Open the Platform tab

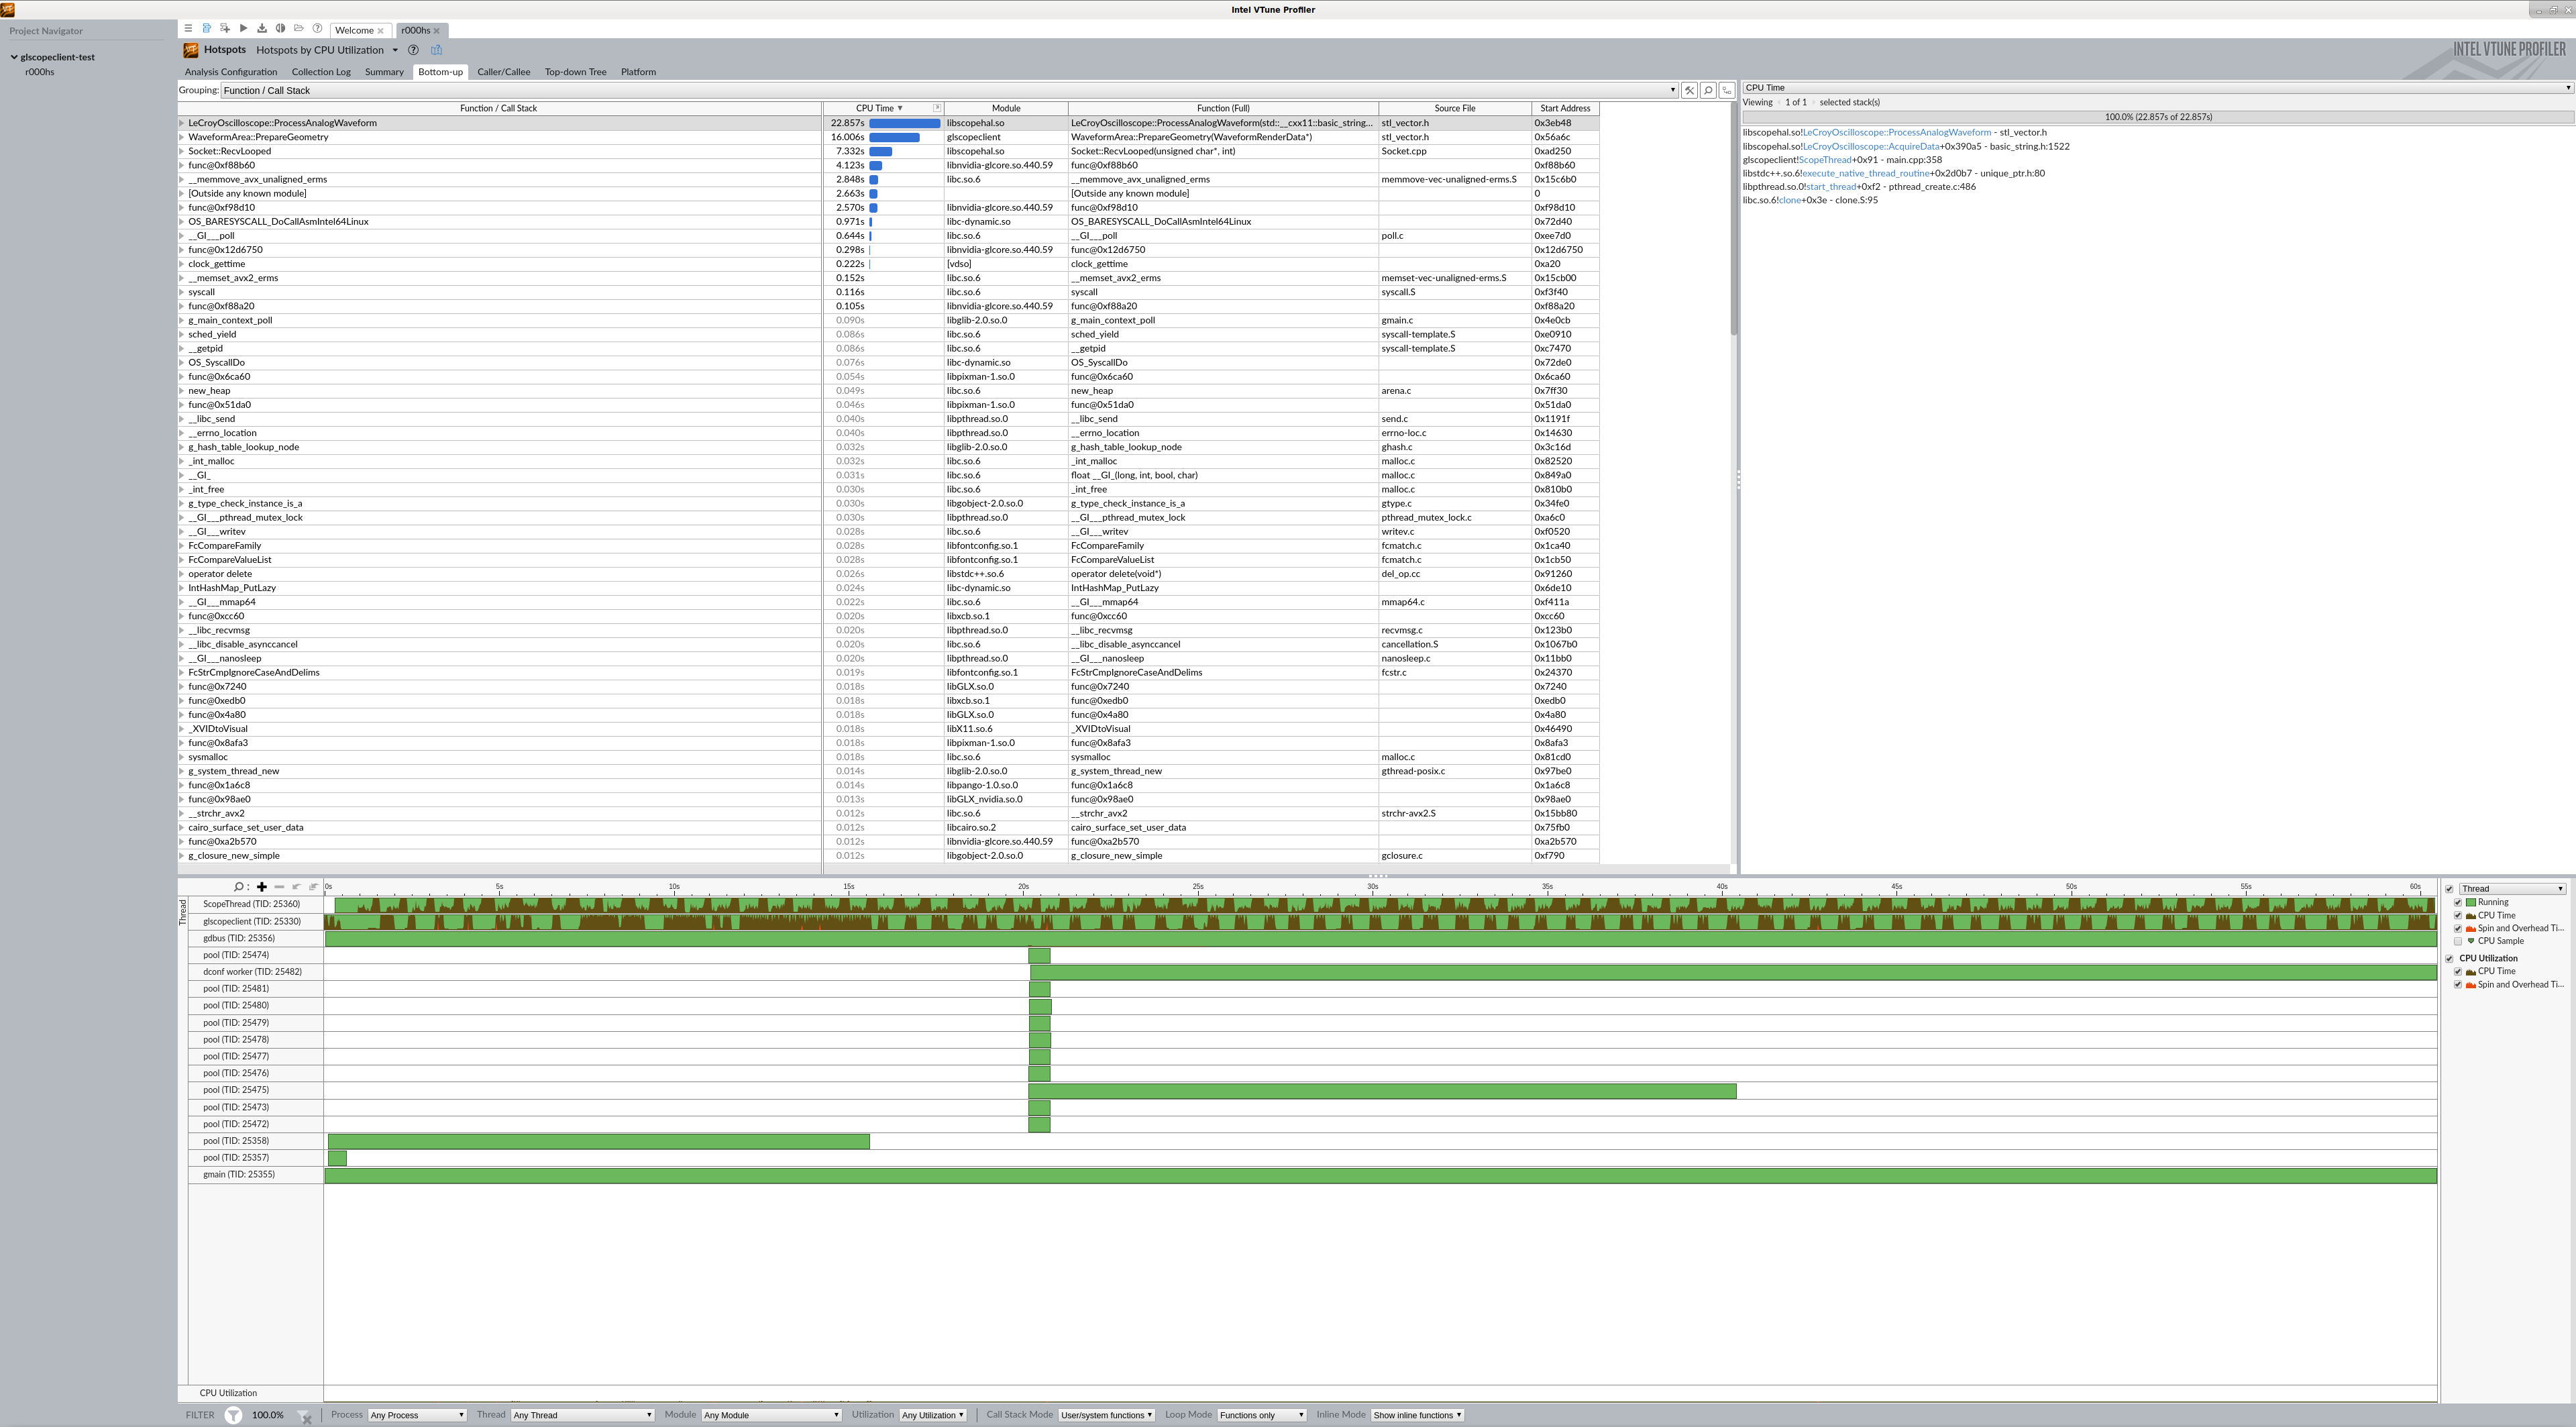pos(638,72)
